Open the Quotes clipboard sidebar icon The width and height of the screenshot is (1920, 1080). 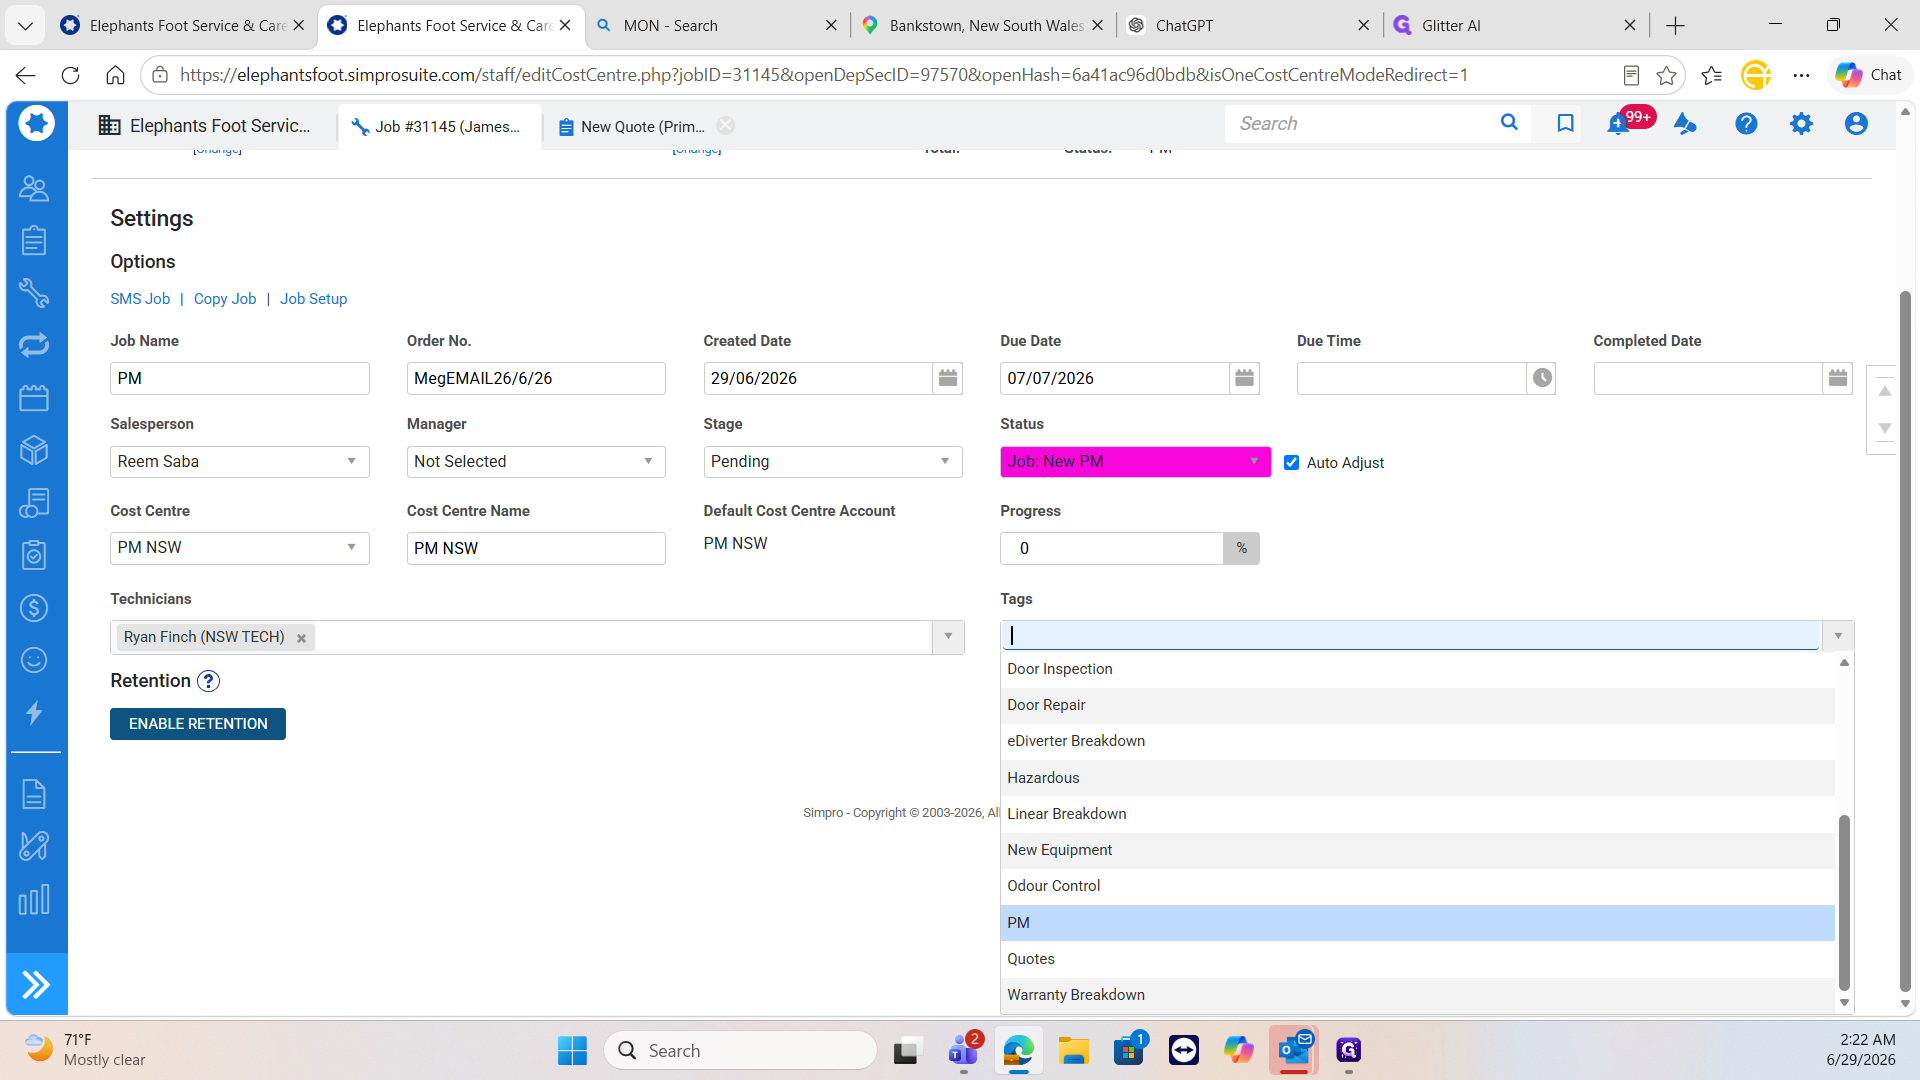pyautogui.click(x=34, y=240)
